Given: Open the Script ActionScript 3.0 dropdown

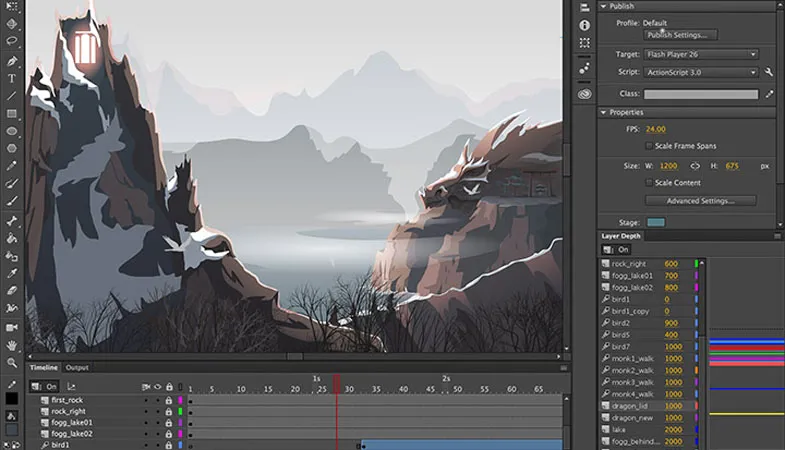Looking at the screenshot, I should (700, 73).
